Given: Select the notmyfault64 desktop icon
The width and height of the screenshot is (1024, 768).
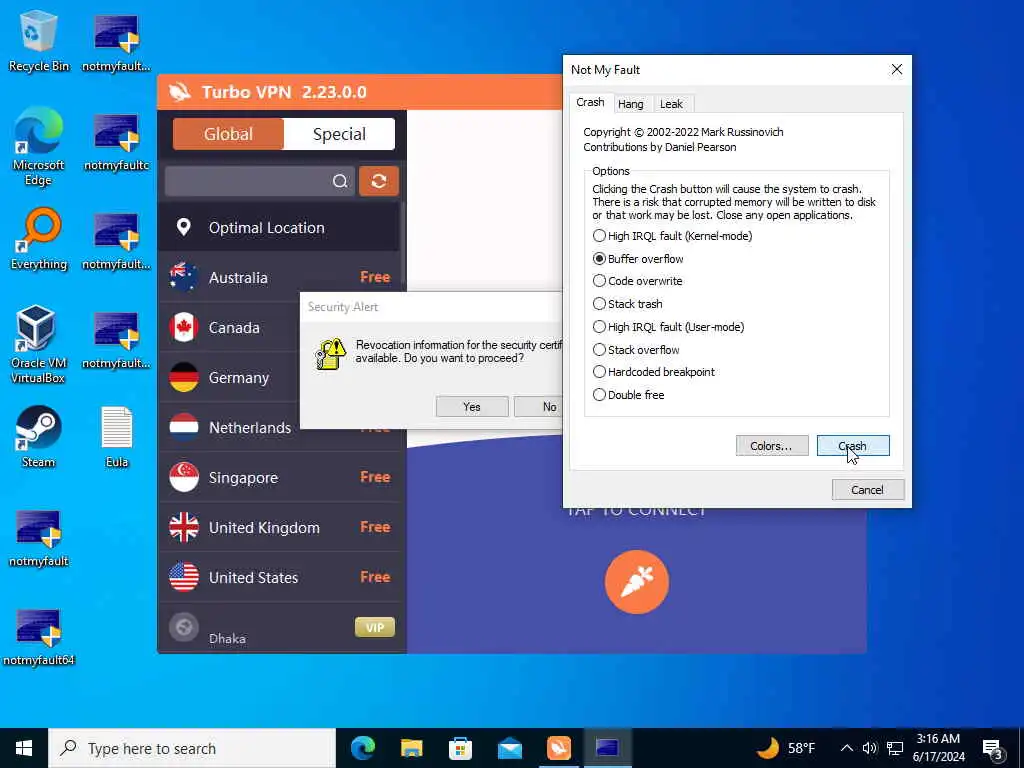Looking at the screenshot, I should point(39,637).
